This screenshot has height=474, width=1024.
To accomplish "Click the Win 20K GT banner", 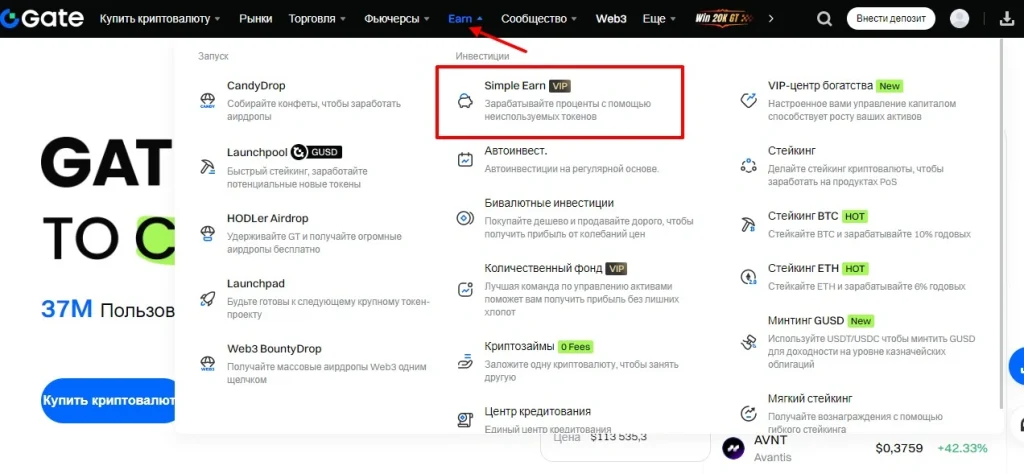I will click(725, 19).
